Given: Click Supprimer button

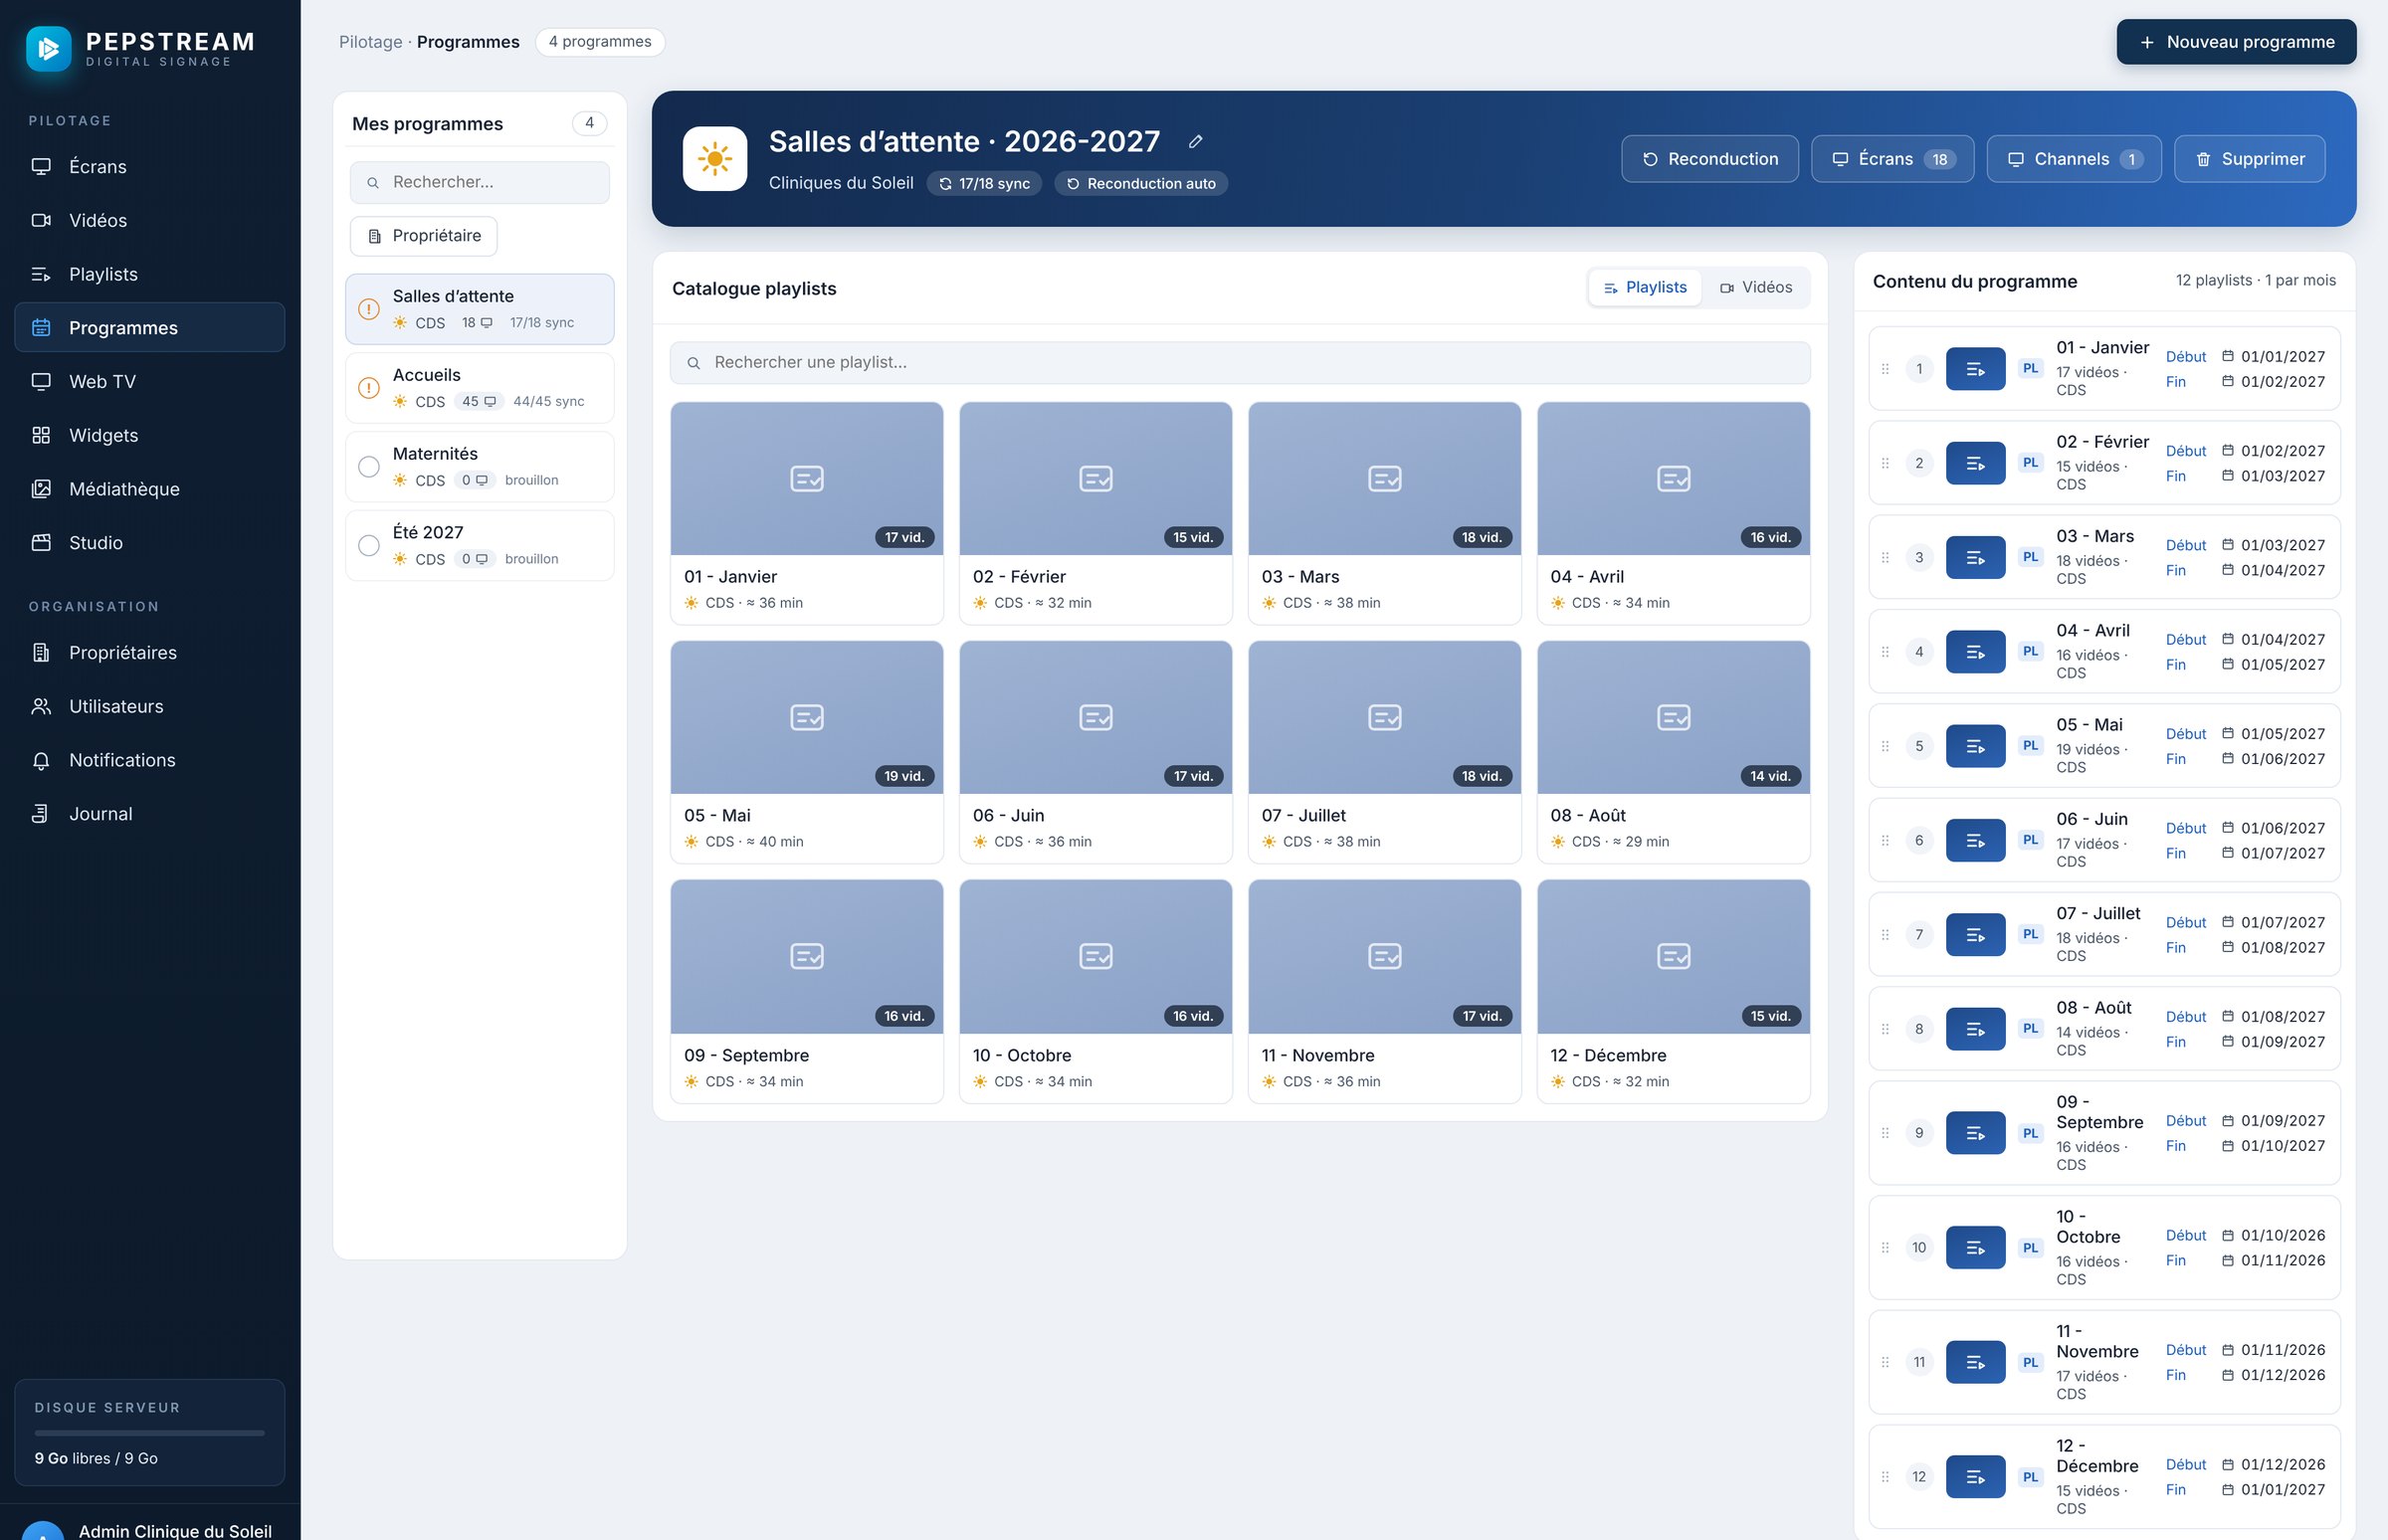Looking at the screenshot, I should point(2250,159).
